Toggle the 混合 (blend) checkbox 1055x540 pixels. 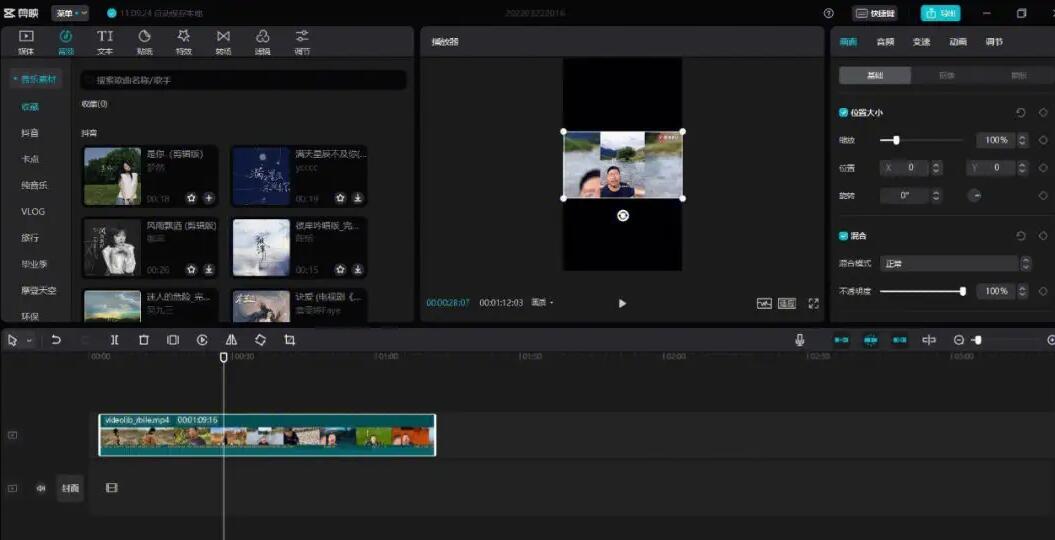[843, 236]
